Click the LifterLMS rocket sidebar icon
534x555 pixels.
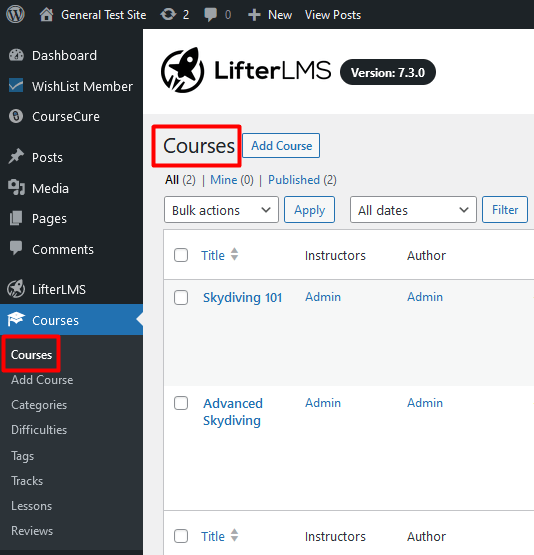point(16,289)
